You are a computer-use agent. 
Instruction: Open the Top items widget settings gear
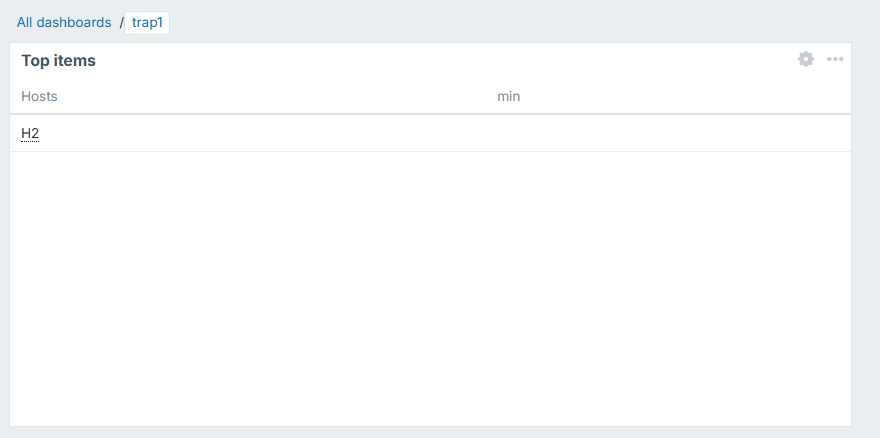point(806,59)
